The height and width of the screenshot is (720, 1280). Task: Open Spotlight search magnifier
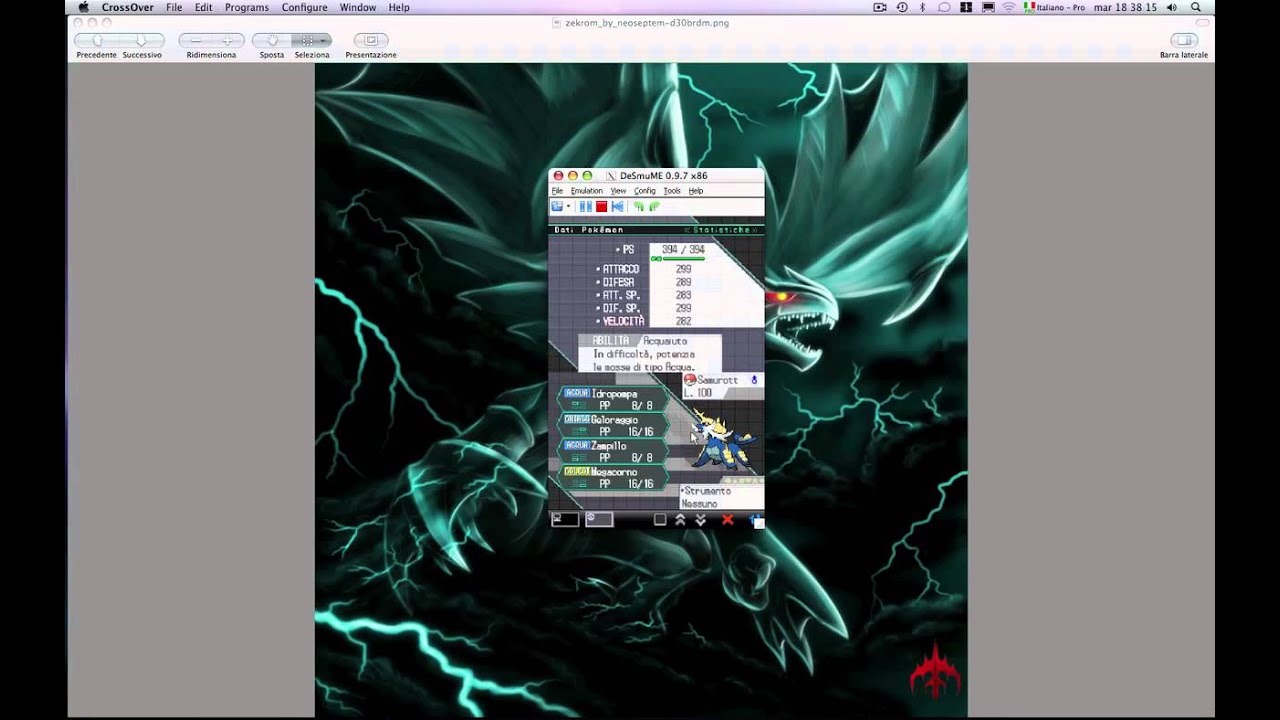[1196, 7]
